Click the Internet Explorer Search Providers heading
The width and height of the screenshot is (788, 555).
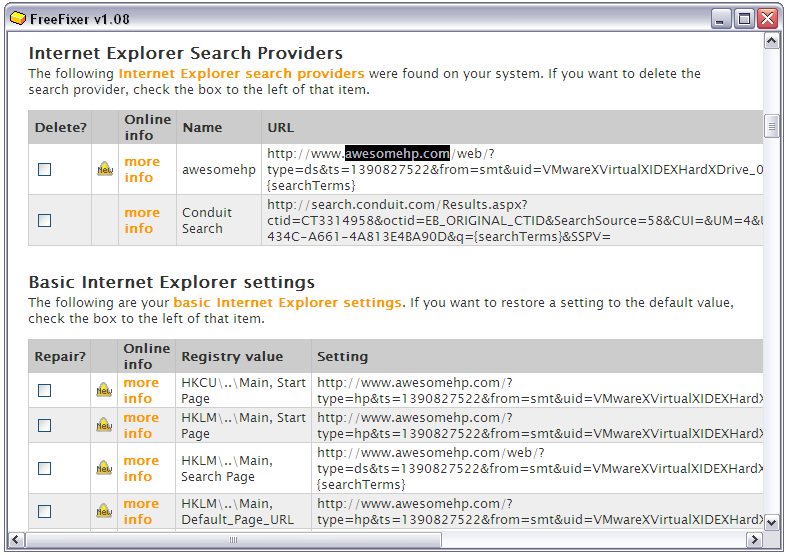pyautogui.click(x=186, y=53)
